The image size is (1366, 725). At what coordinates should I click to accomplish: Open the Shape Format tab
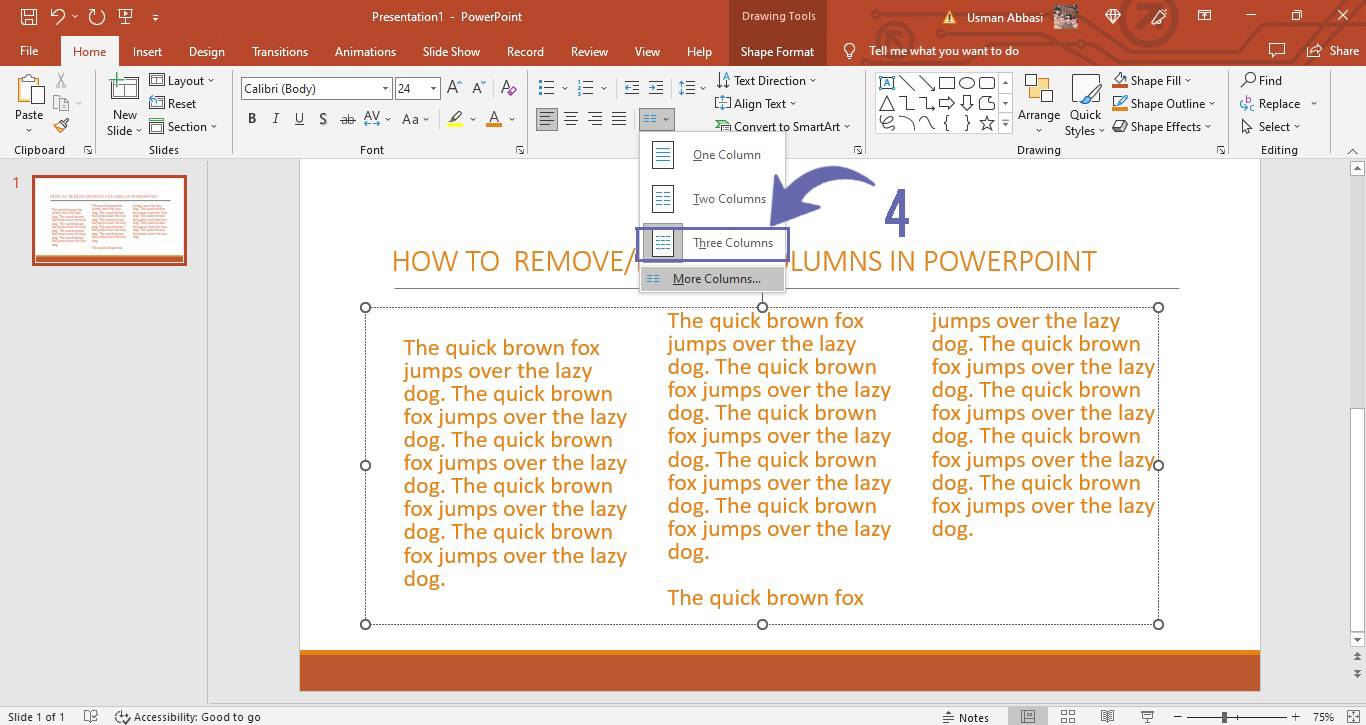777,51
